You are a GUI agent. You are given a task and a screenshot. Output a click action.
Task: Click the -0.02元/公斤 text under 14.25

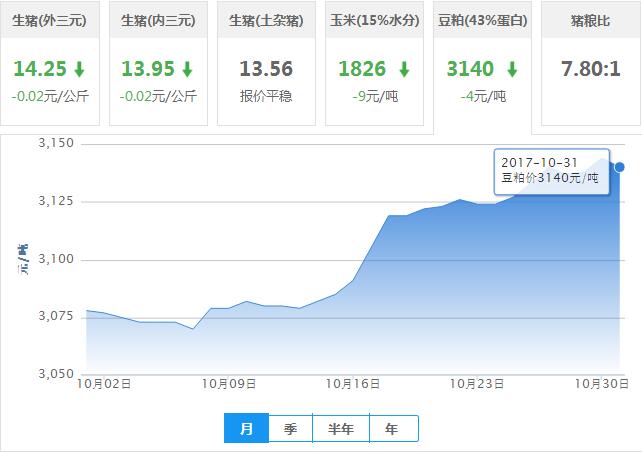[x=50, y=96]
